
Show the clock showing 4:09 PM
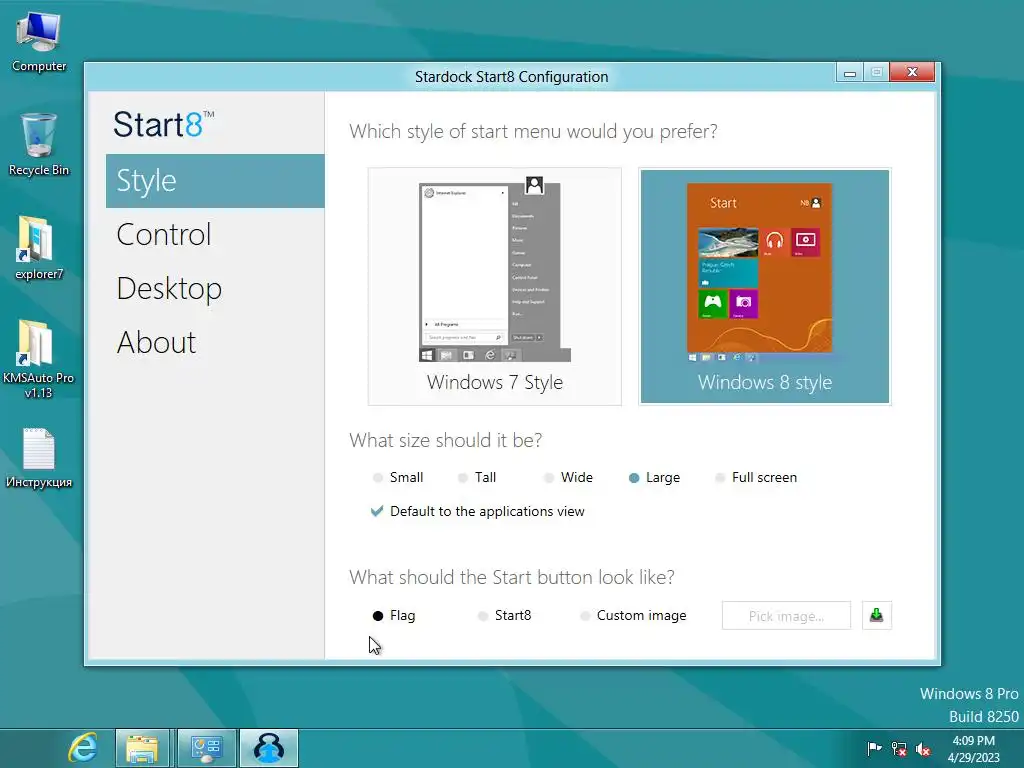(973, 748)
